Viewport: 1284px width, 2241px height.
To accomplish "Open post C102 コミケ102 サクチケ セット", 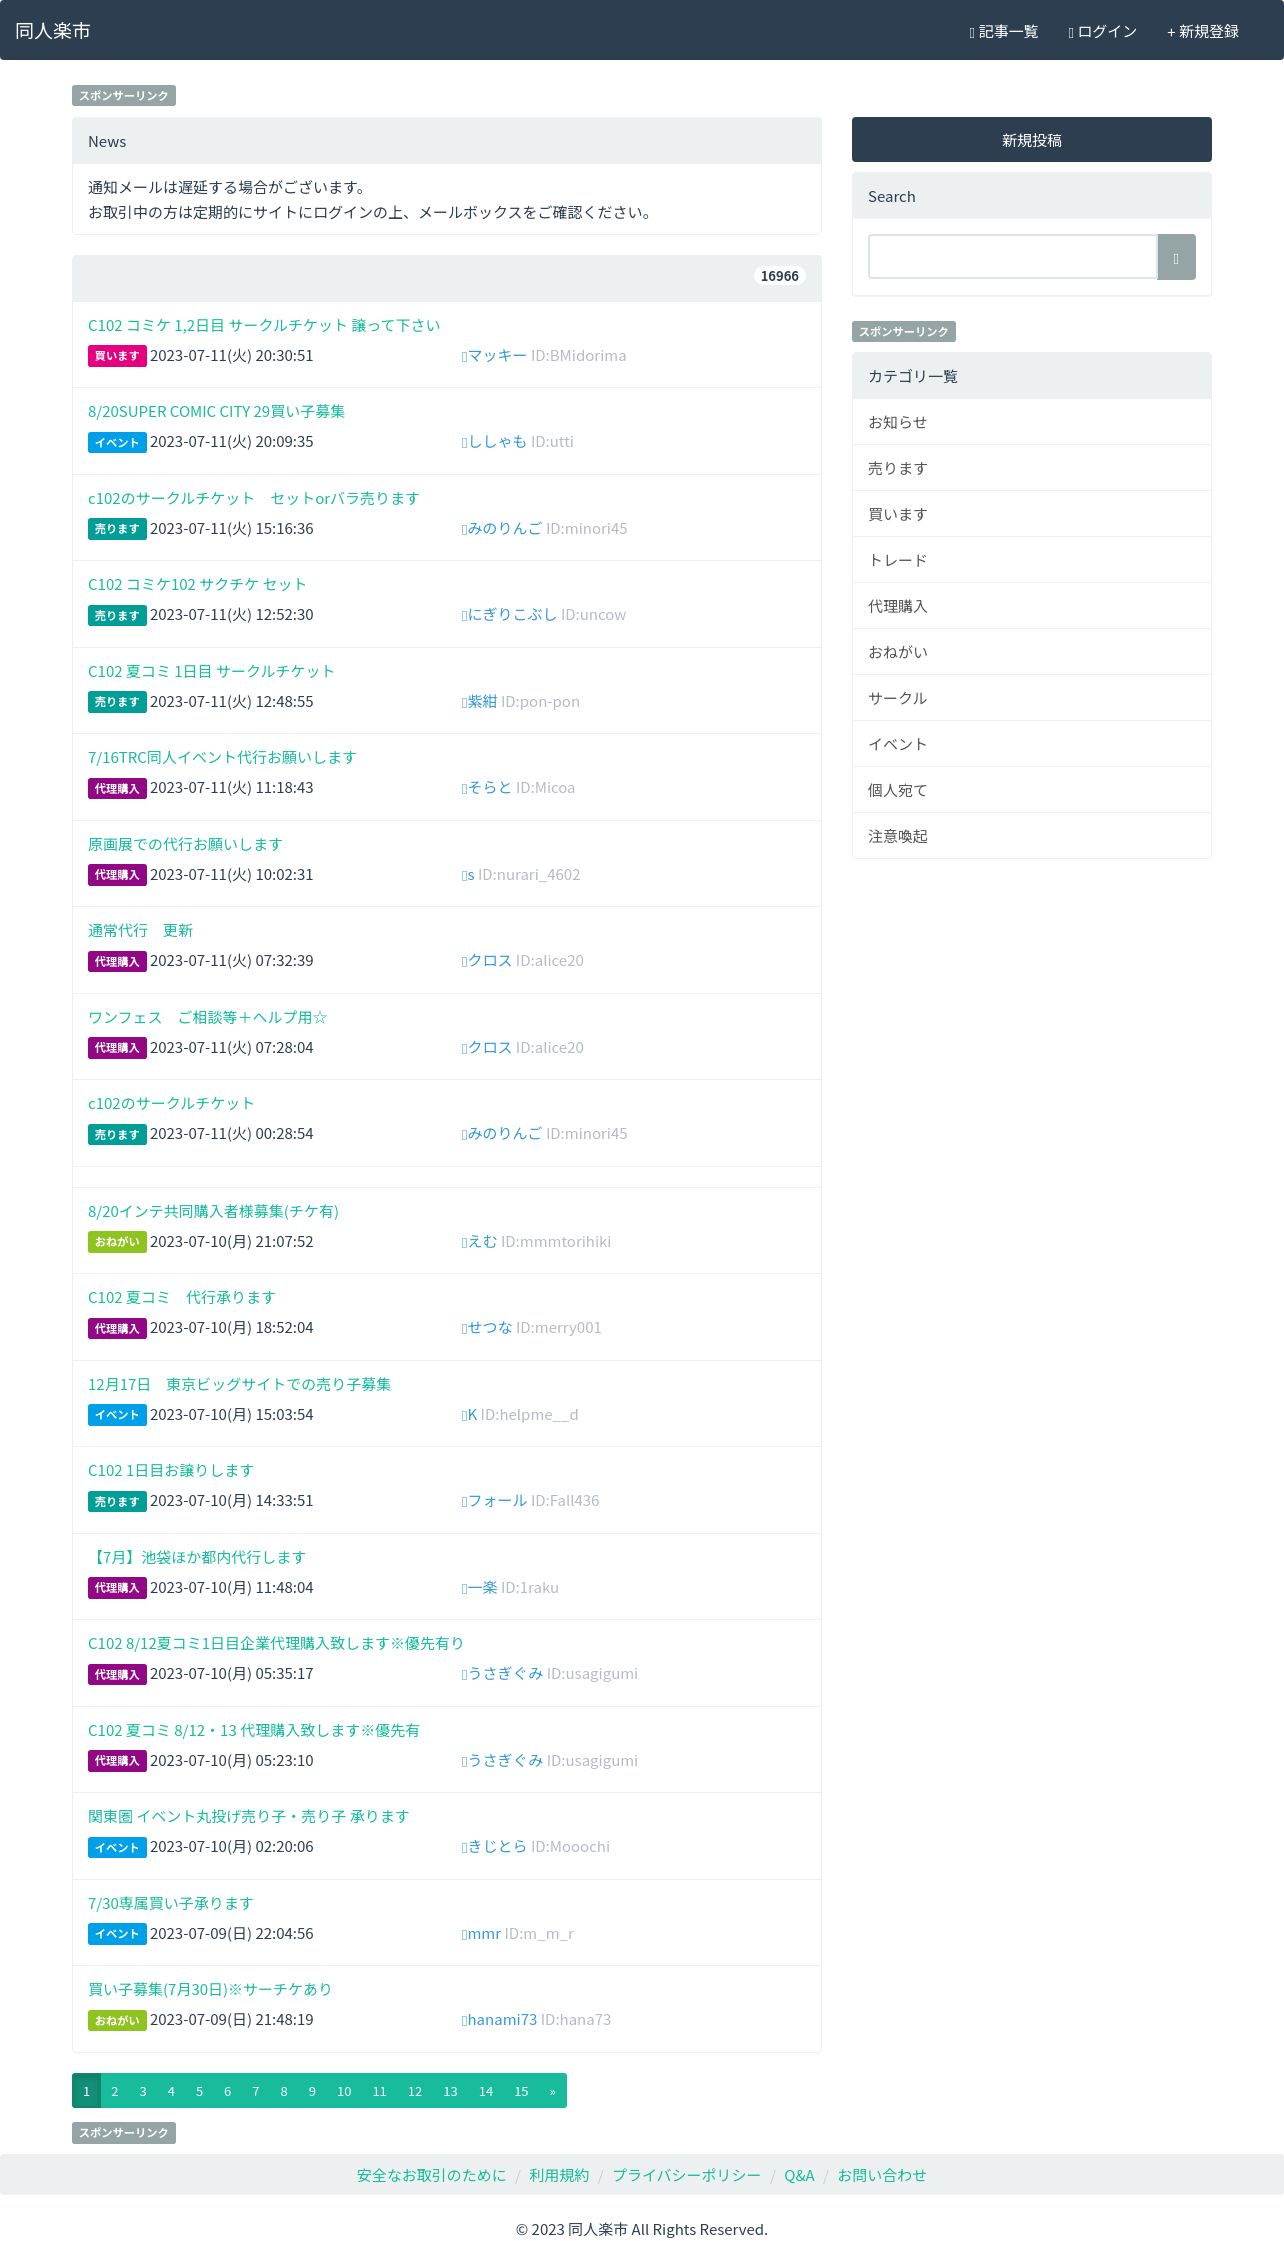I will [x=197, y=584].
